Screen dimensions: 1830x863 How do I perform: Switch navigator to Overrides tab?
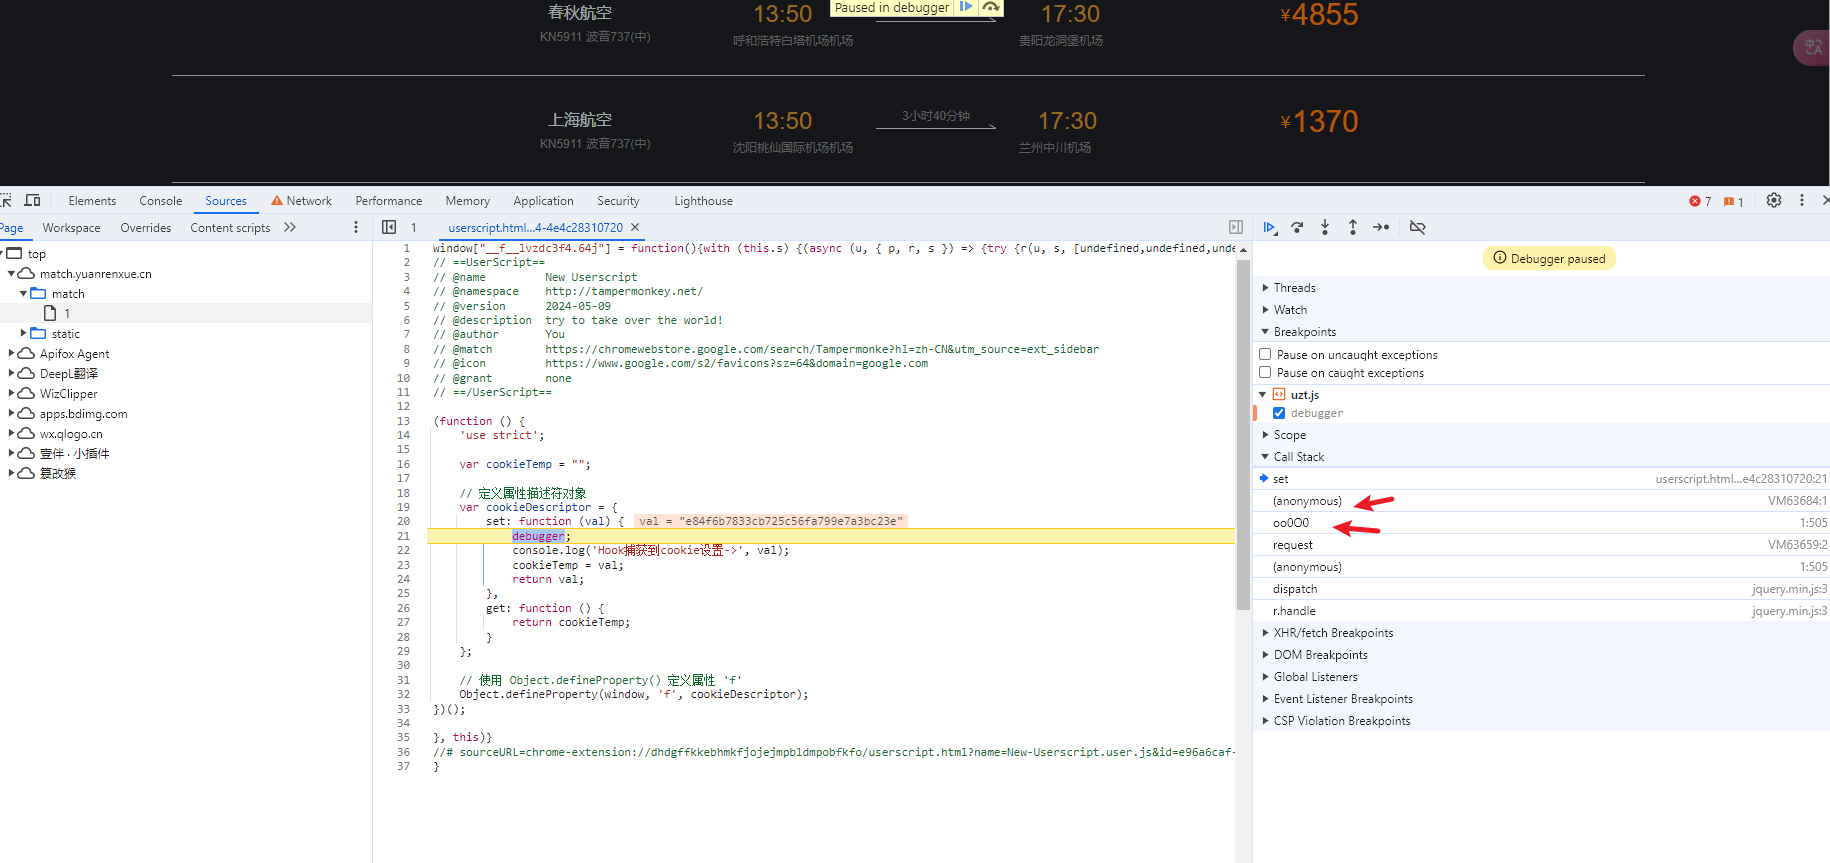(146, 228)
